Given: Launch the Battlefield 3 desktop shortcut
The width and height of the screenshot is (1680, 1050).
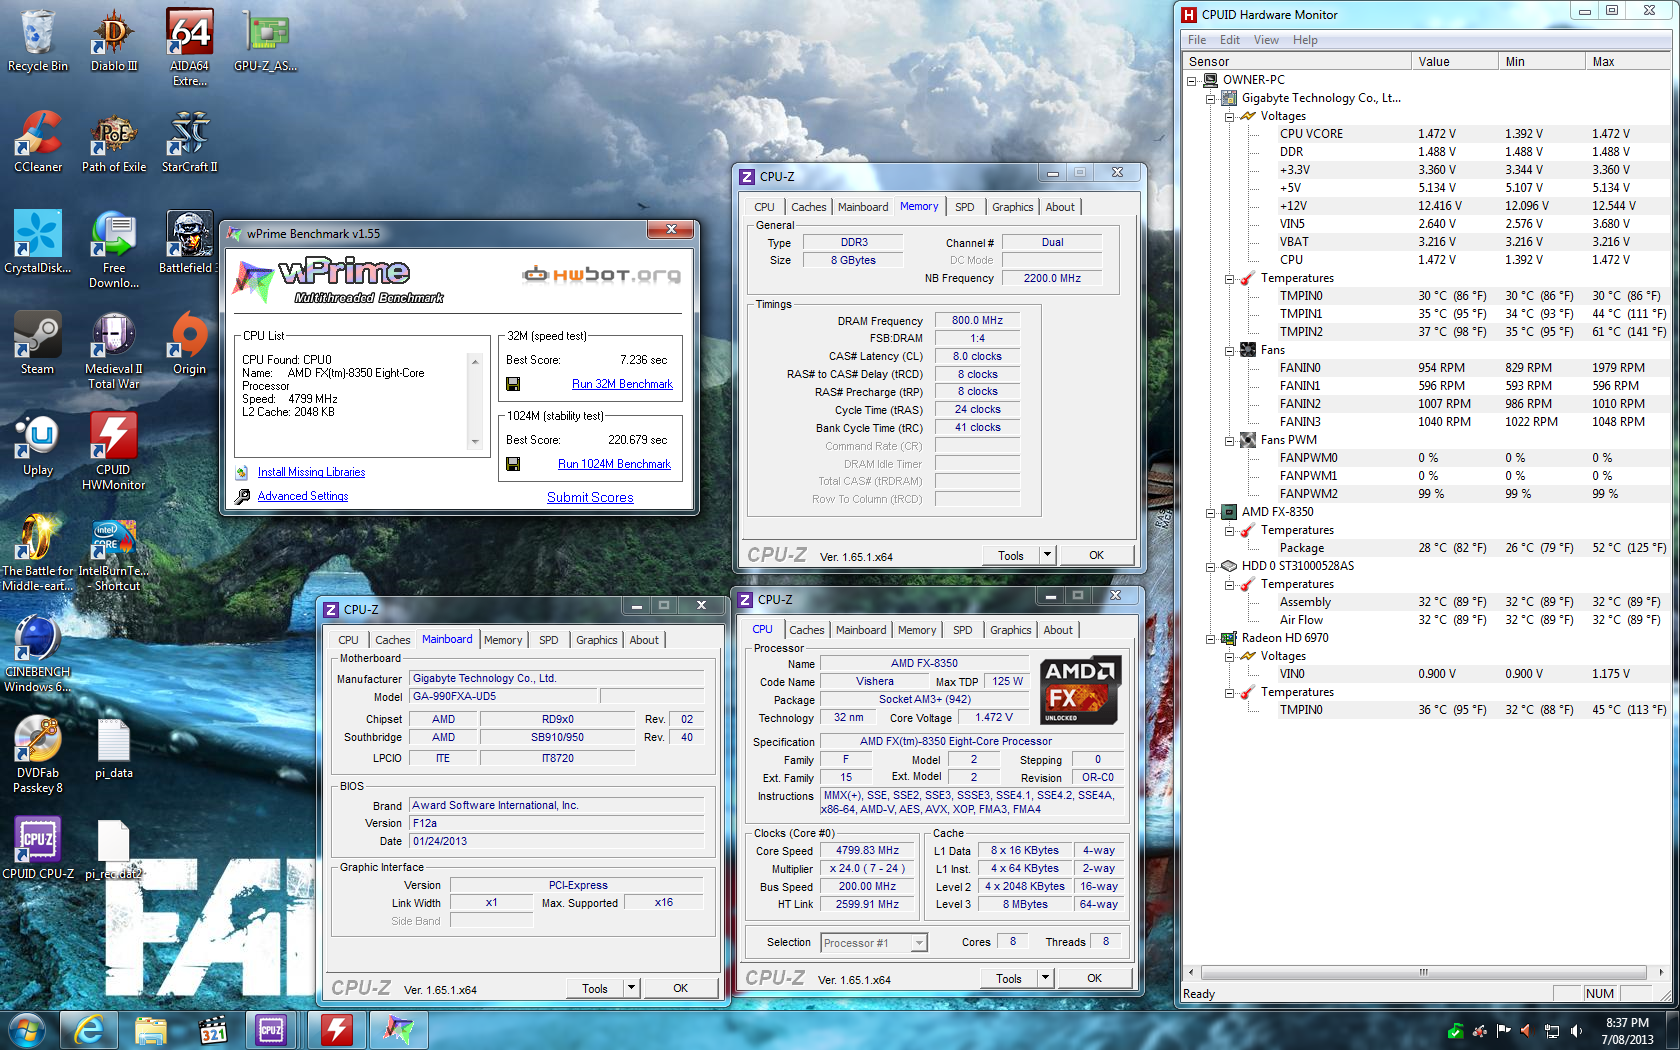Looking at the screenshot, I should pyautogui.click(x=189, y=242).
